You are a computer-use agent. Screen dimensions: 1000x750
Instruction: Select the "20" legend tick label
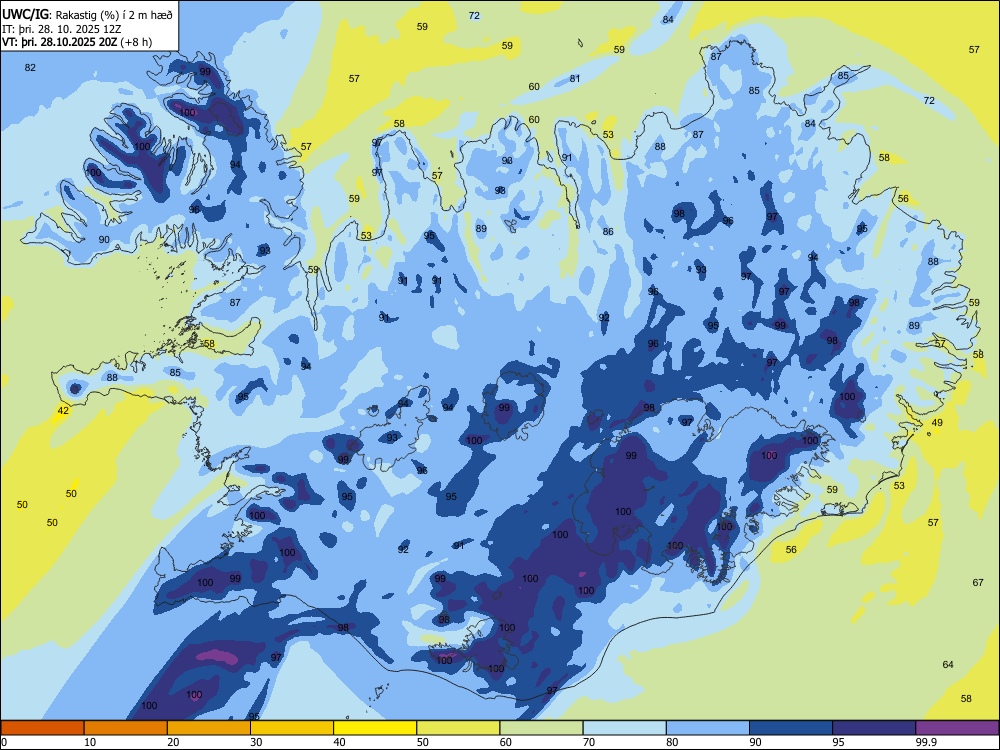coord(173,742)
